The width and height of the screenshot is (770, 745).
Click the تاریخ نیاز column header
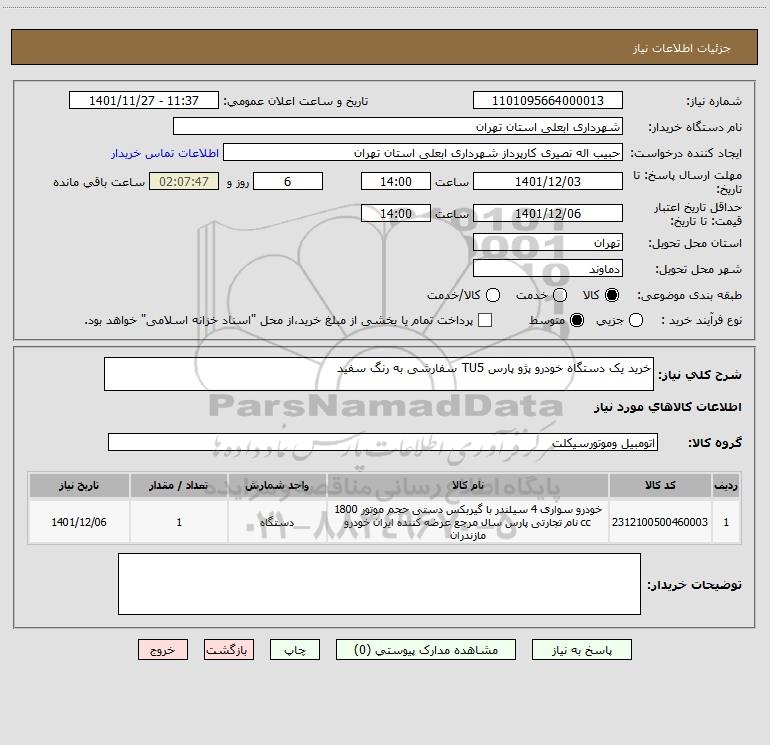point(79,485)
